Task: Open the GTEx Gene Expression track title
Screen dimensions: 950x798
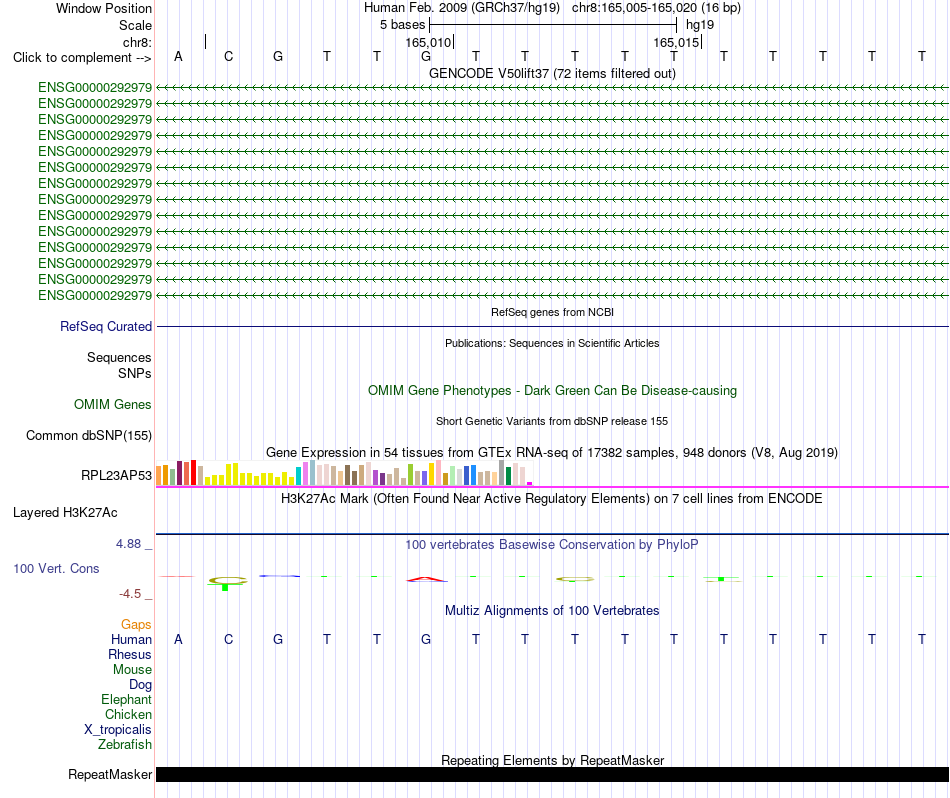Action: tap(552, 453)
